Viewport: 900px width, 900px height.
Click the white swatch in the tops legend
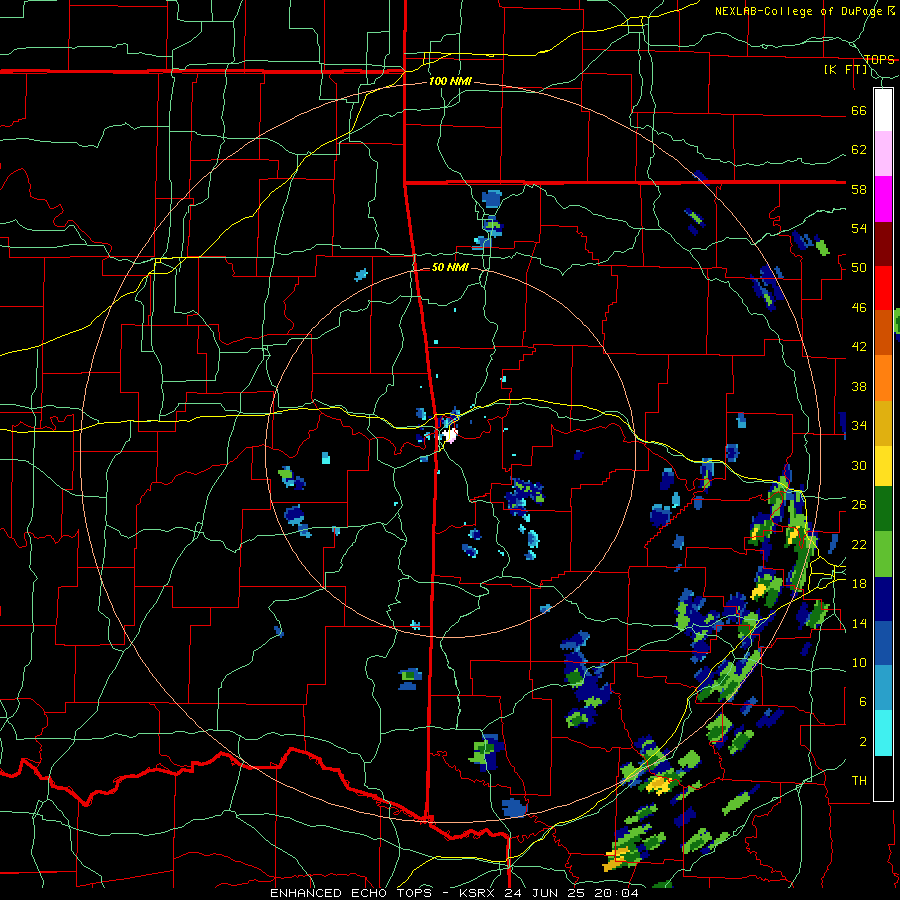[883, 110]
